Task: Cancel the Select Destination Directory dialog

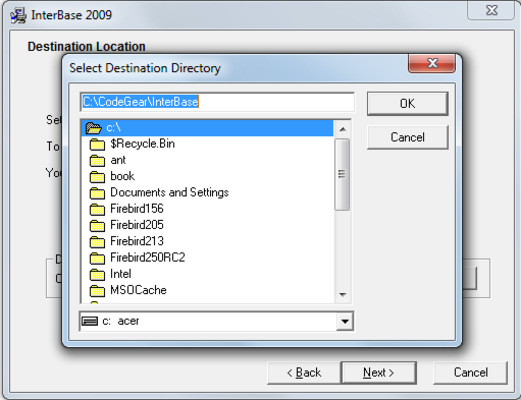Action: [407, 137]
